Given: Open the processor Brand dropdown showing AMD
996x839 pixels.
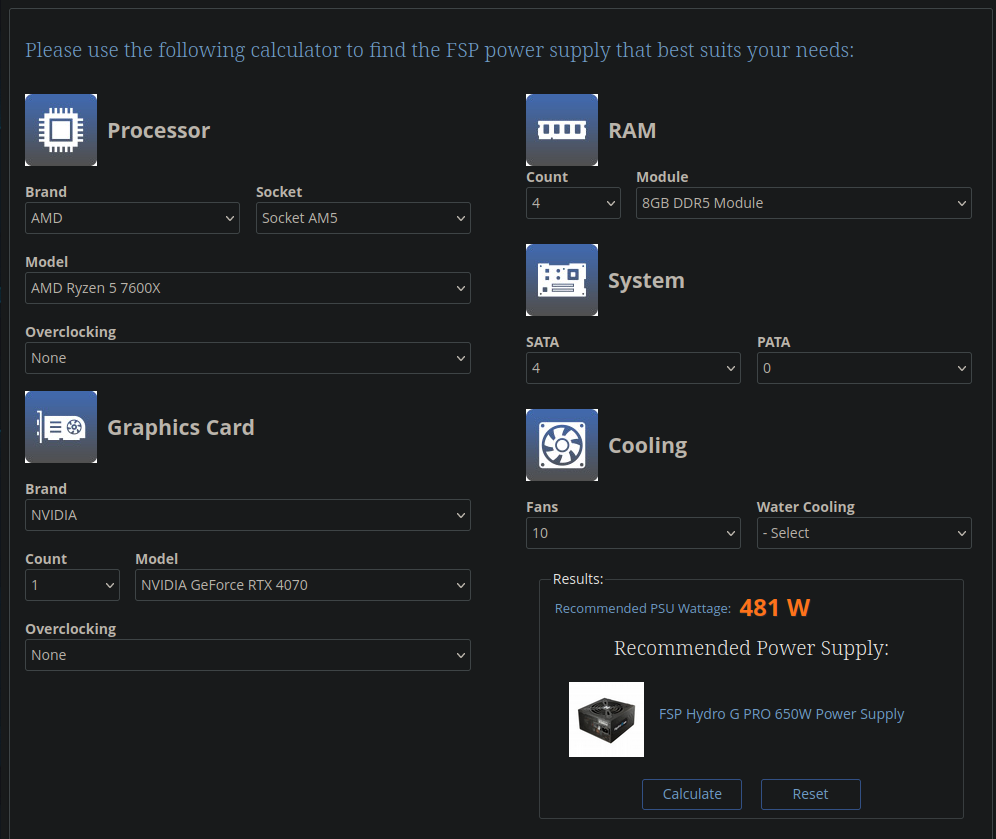Looking at the screenshot, I should (132, 218).
